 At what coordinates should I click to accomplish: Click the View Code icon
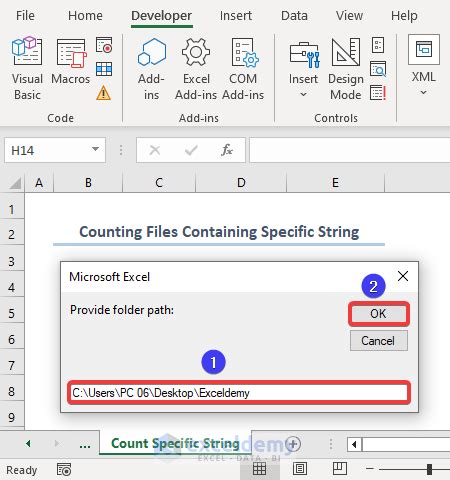[x=378, y=69]
